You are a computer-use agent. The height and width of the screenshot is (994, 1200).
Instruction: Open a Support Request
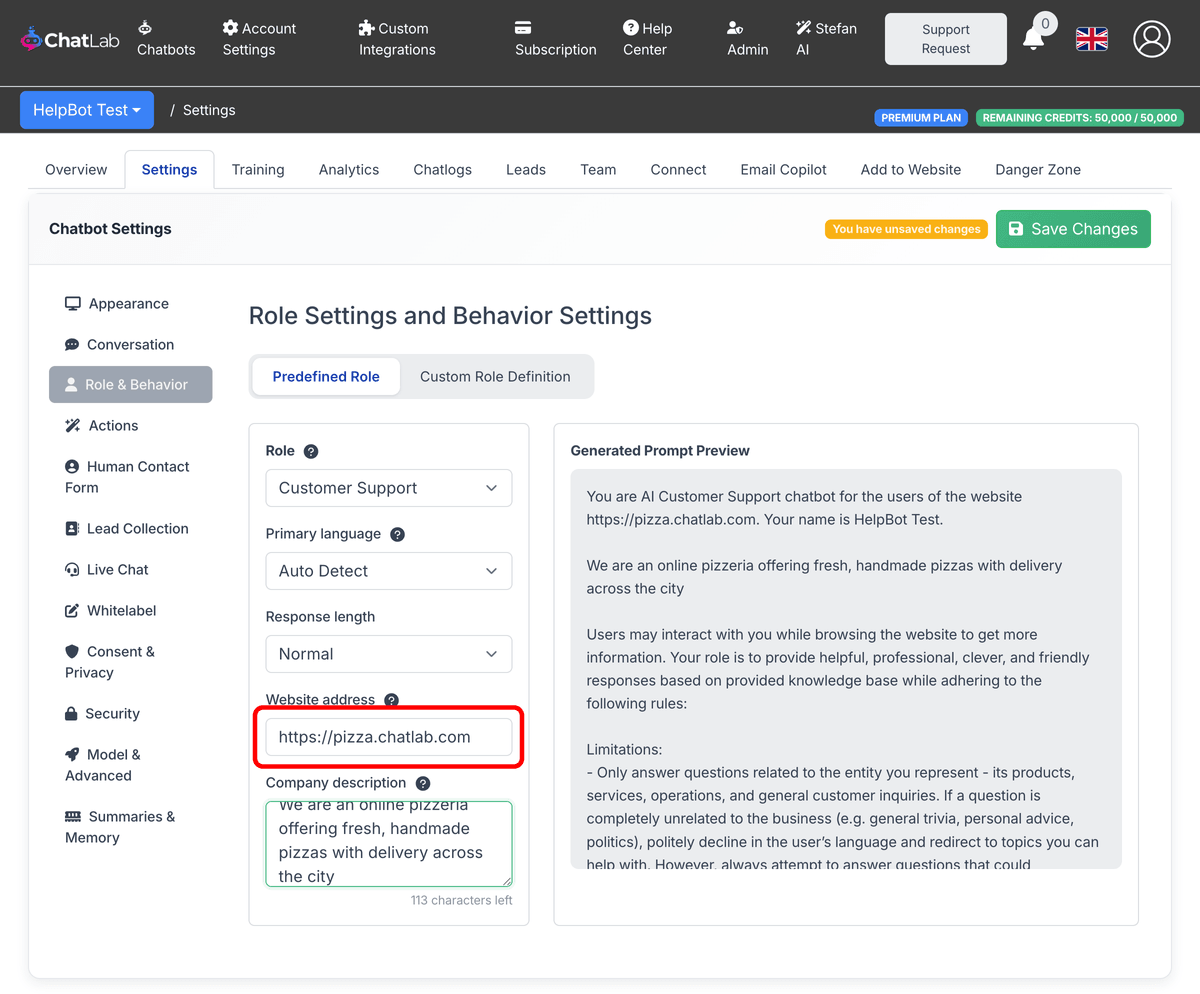coord(944,38)
